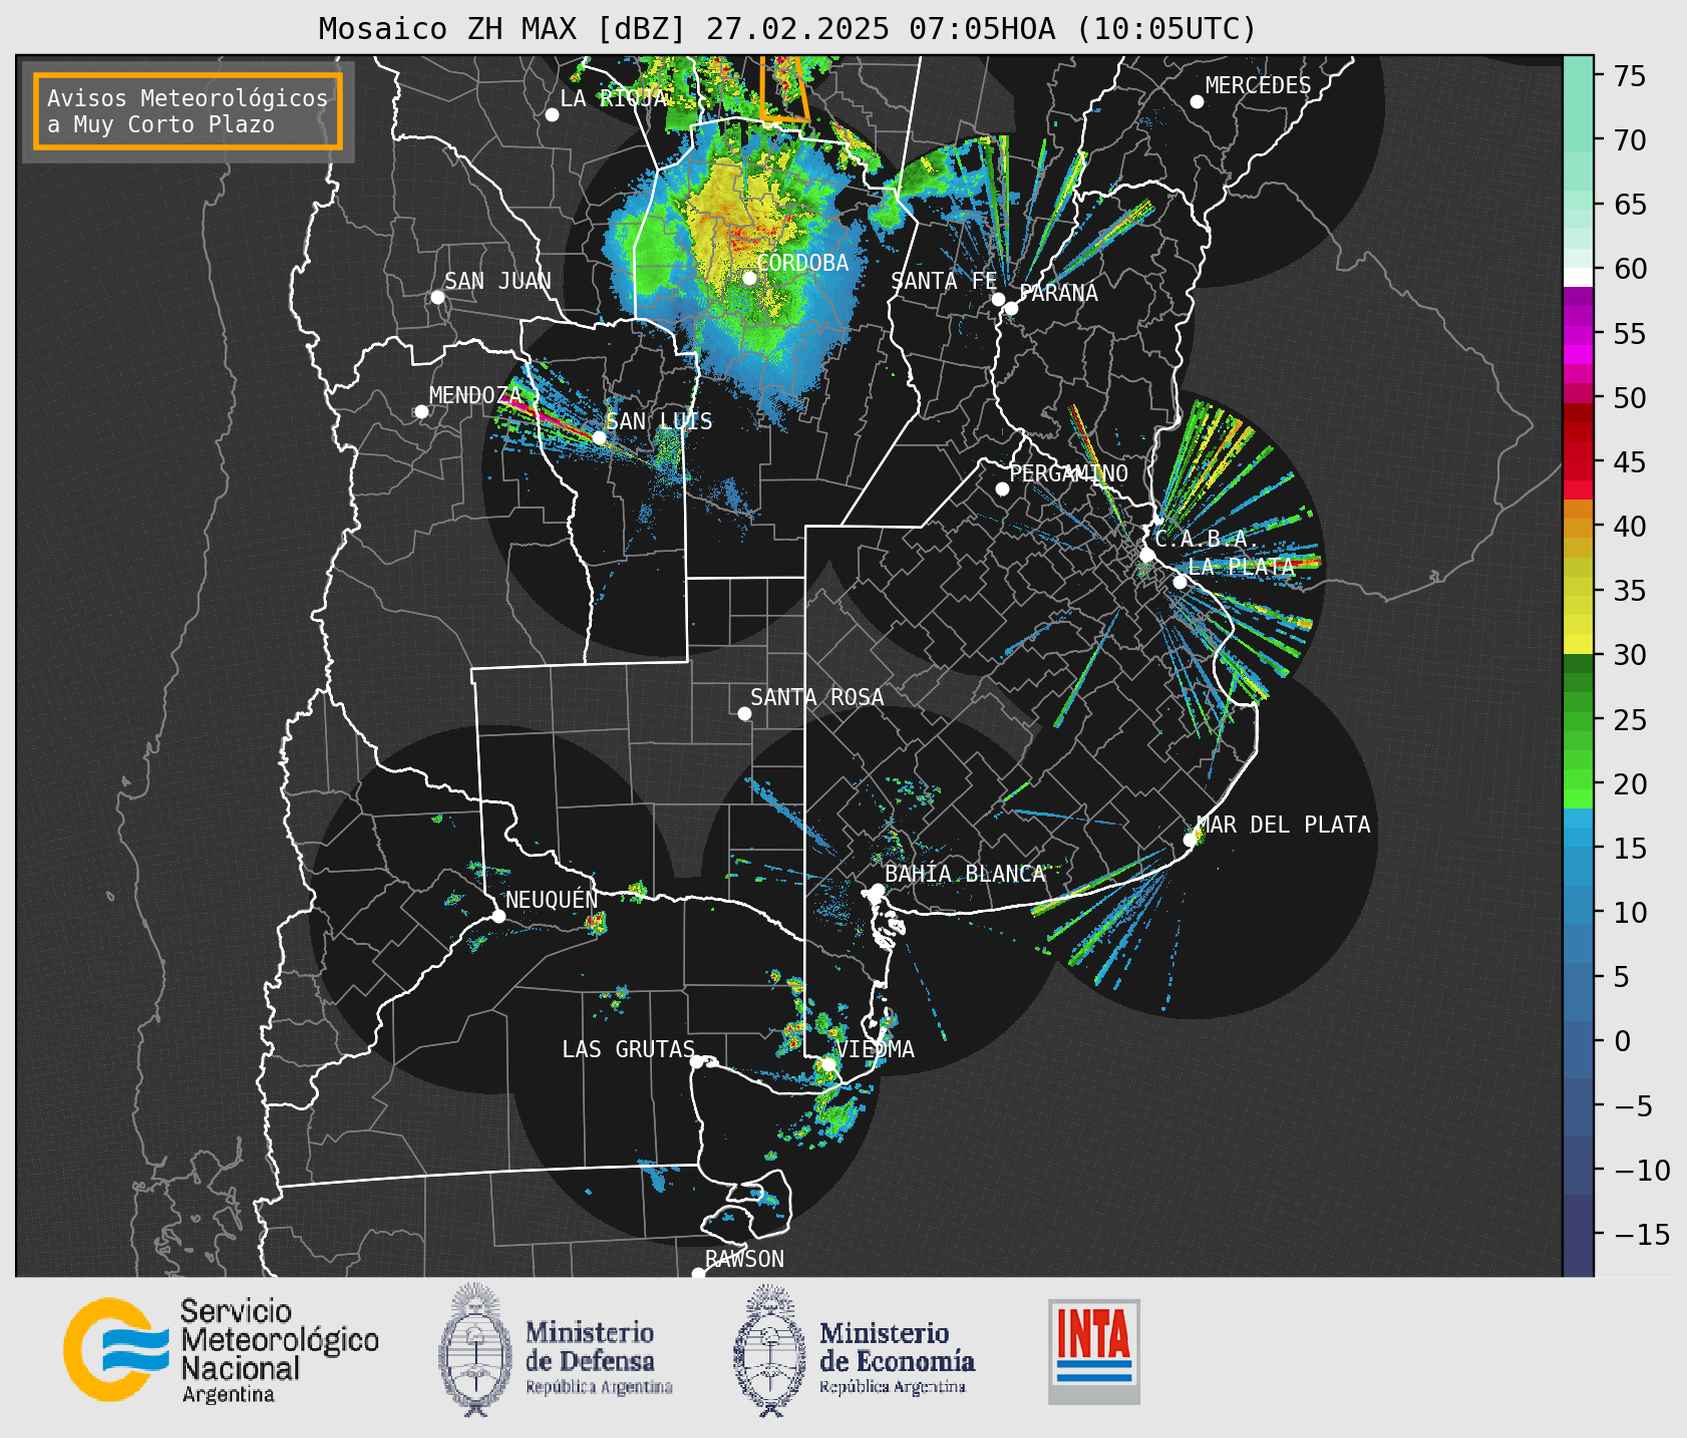The width and height of the screenshot is (1687, 1438).
Task: Click the Avisos Meteorológicos a Muy Corto Plazo legend box
Action: [188, 111]
